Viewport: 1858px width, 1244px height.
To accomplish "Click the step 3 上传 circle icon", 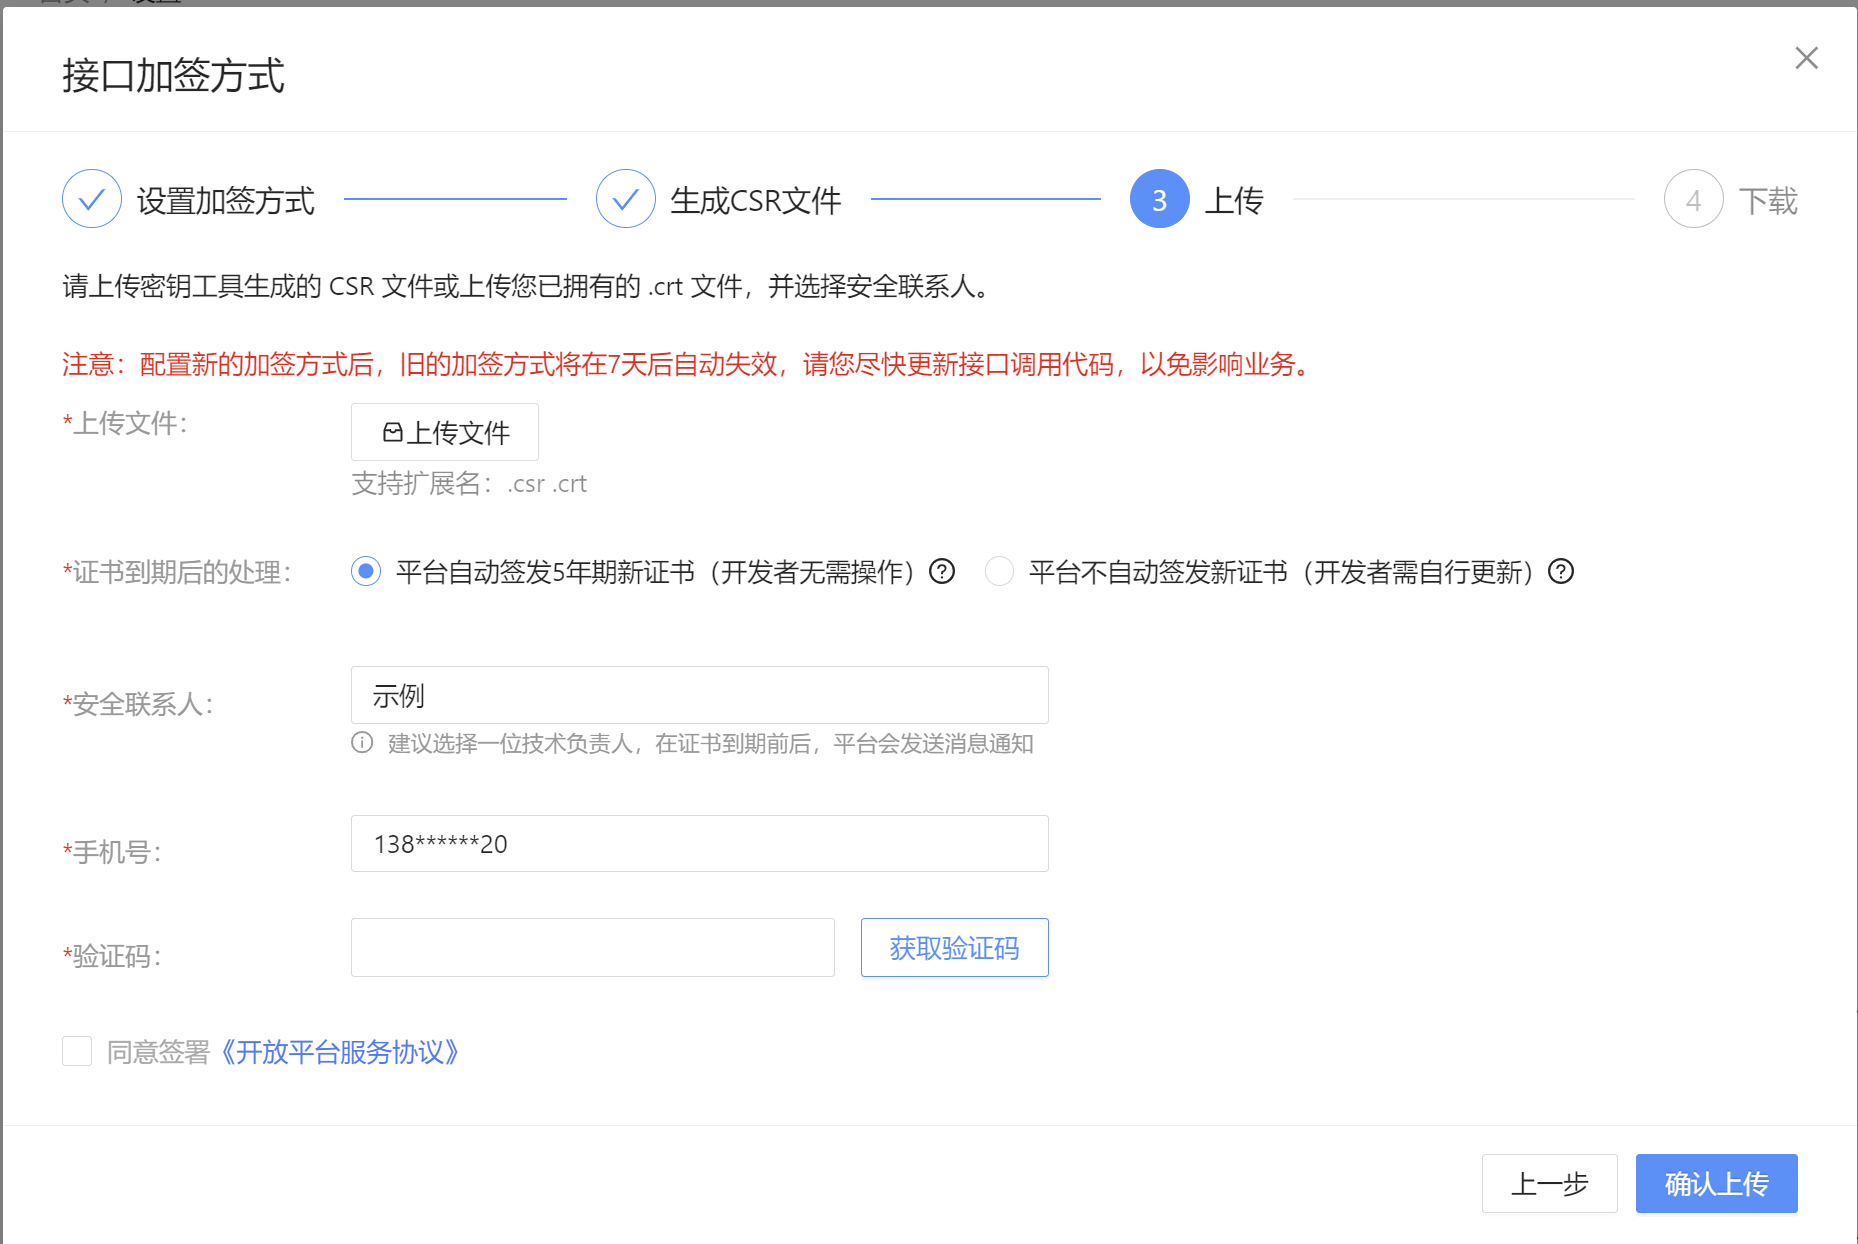I will (1159, 199).
